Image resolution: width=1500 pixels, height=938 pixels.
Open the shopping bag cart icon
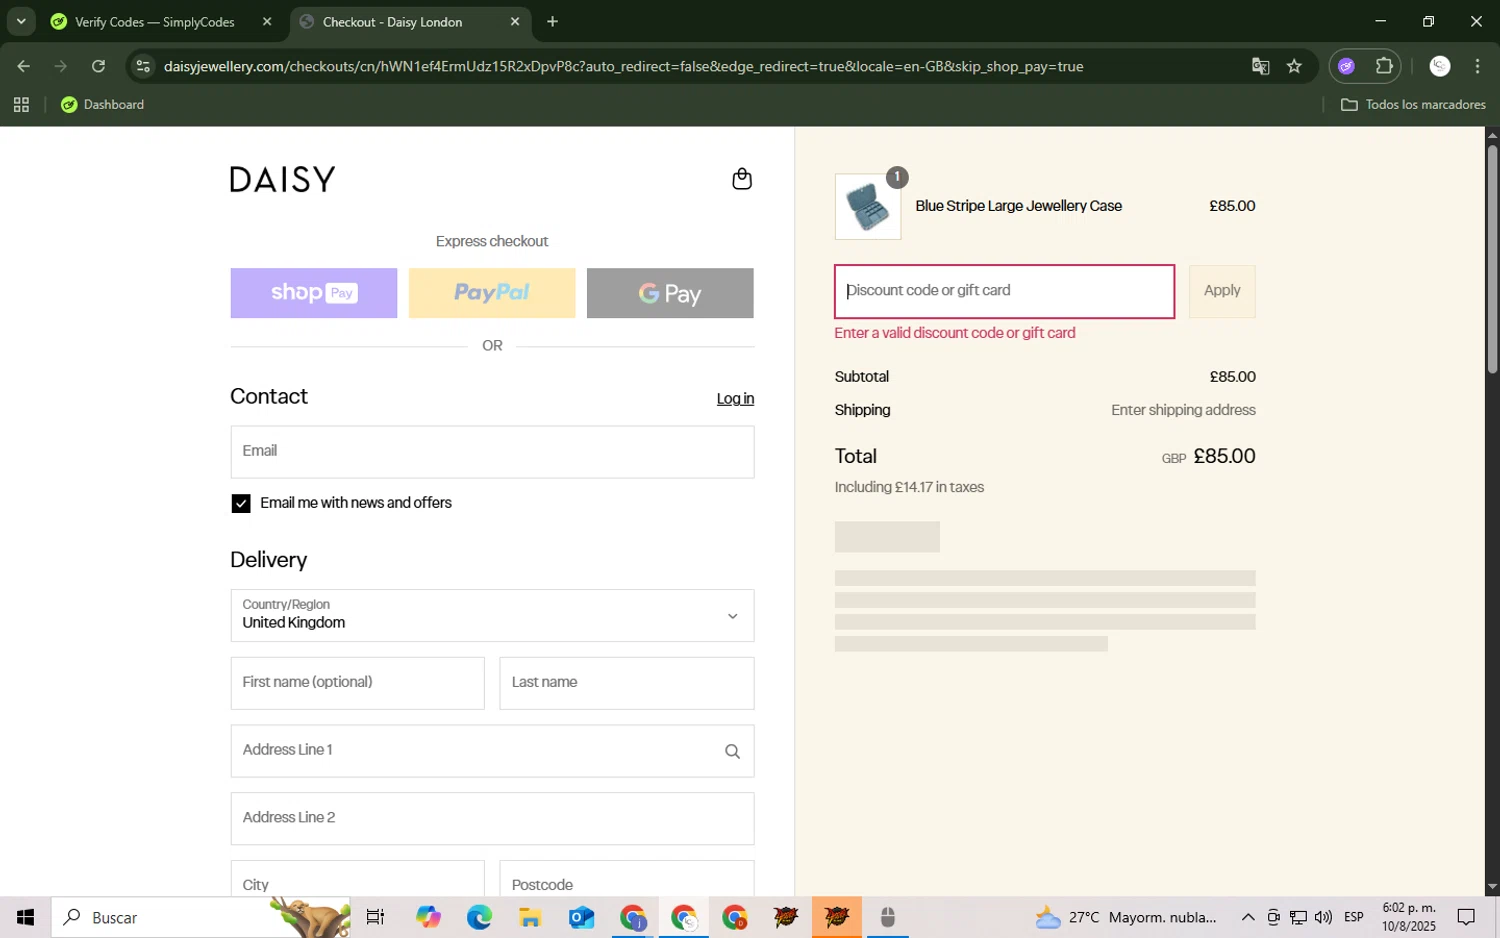[x=741, y=179]
